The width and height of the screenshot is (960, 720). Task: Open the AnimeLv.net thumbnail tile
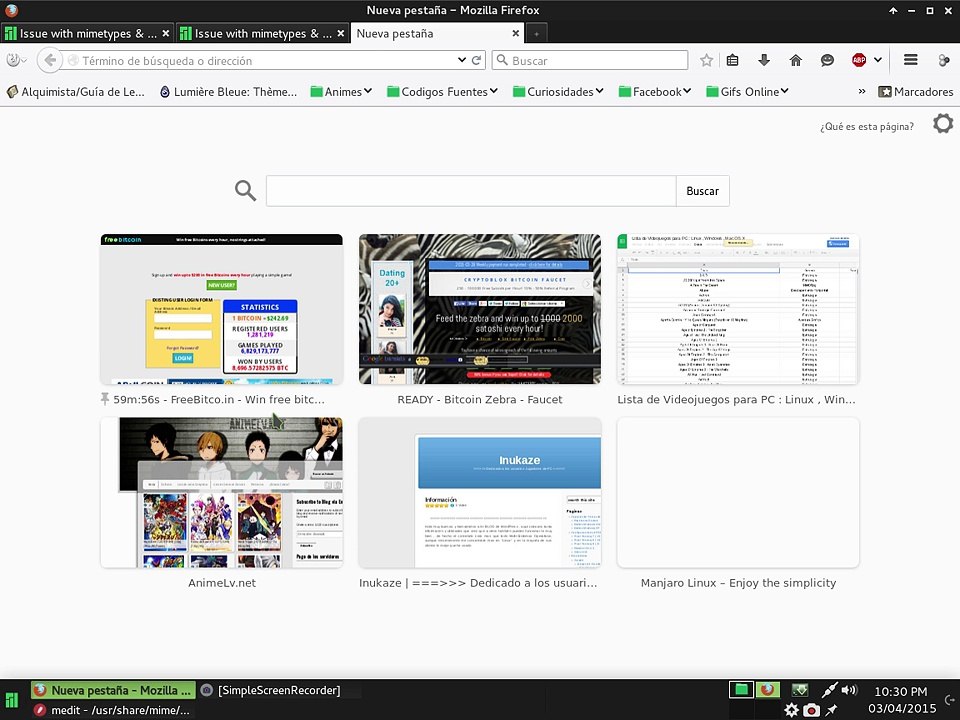222,493
